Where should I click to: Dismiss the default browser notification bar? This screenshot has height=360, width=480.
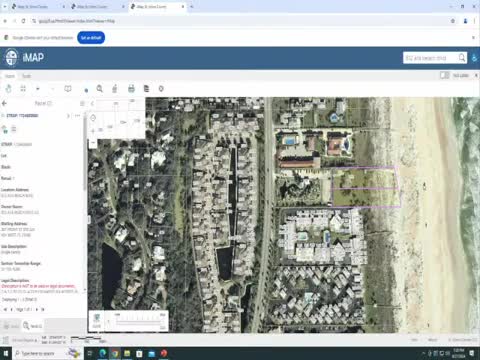tap(473, 38)
